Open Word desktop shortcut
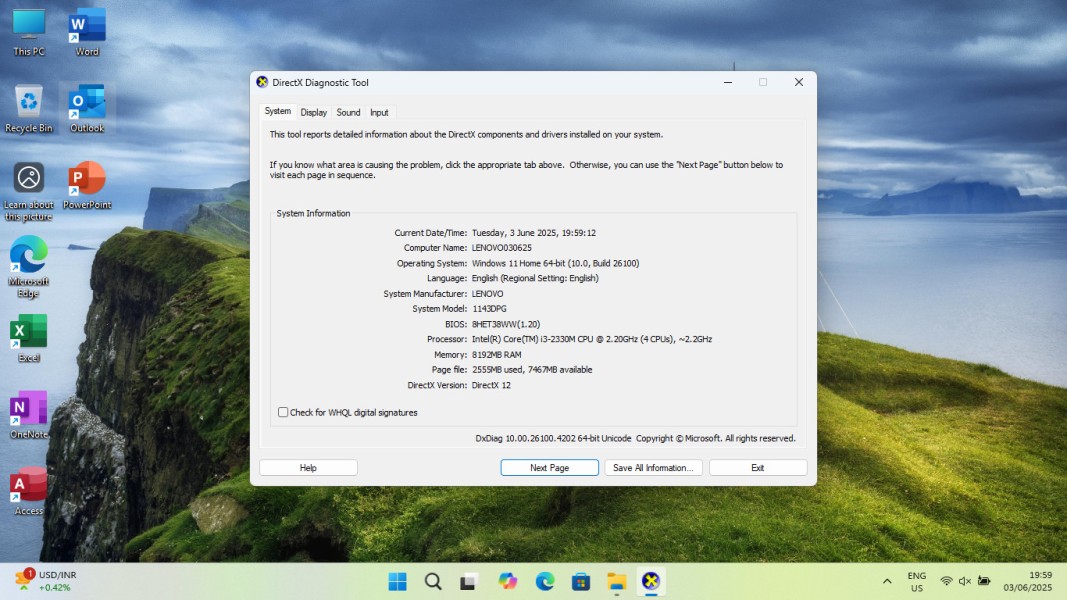Screen dimensions: 1067x600 tap(87, 32)
